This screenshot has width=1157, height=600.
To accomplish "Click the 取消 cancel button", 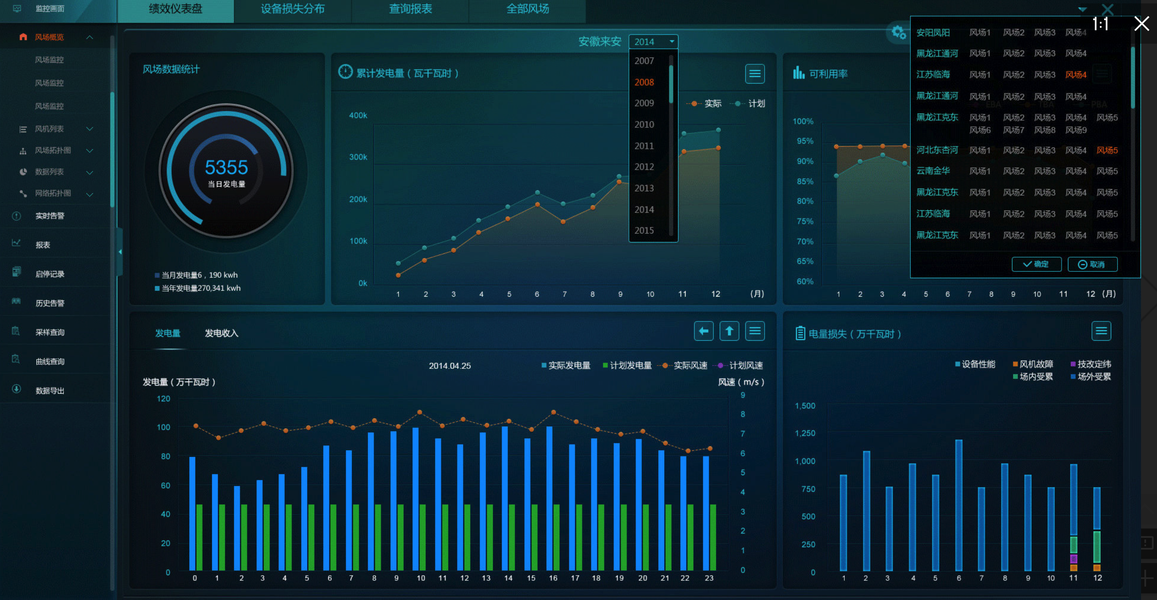I will 1092,264.
